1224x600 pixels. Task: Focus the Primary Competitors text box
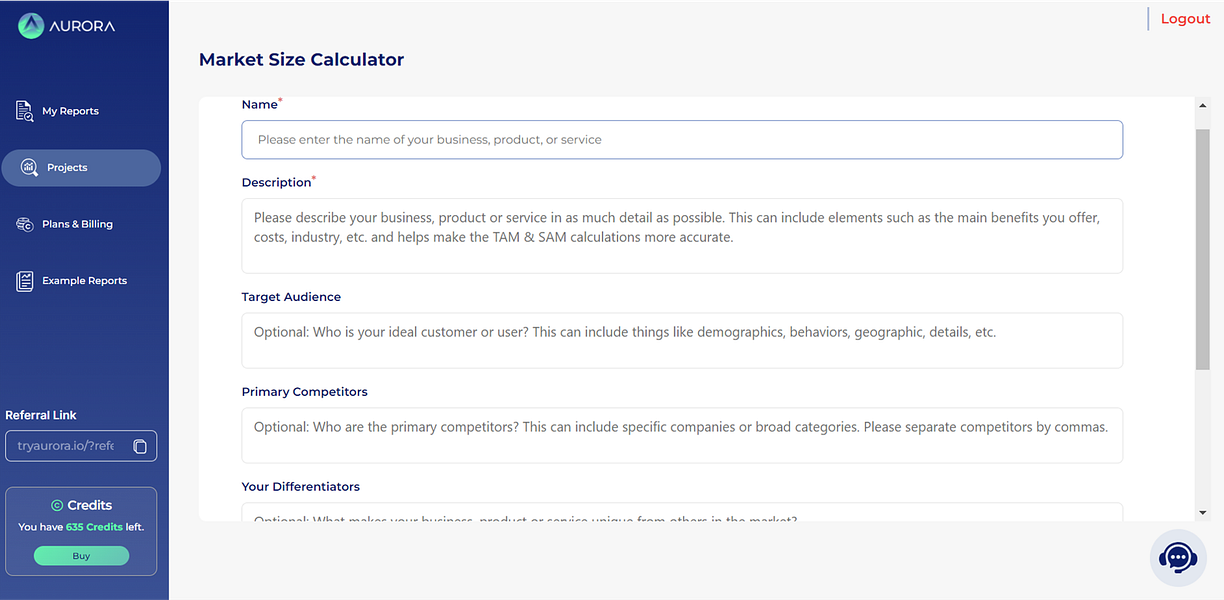681,435
